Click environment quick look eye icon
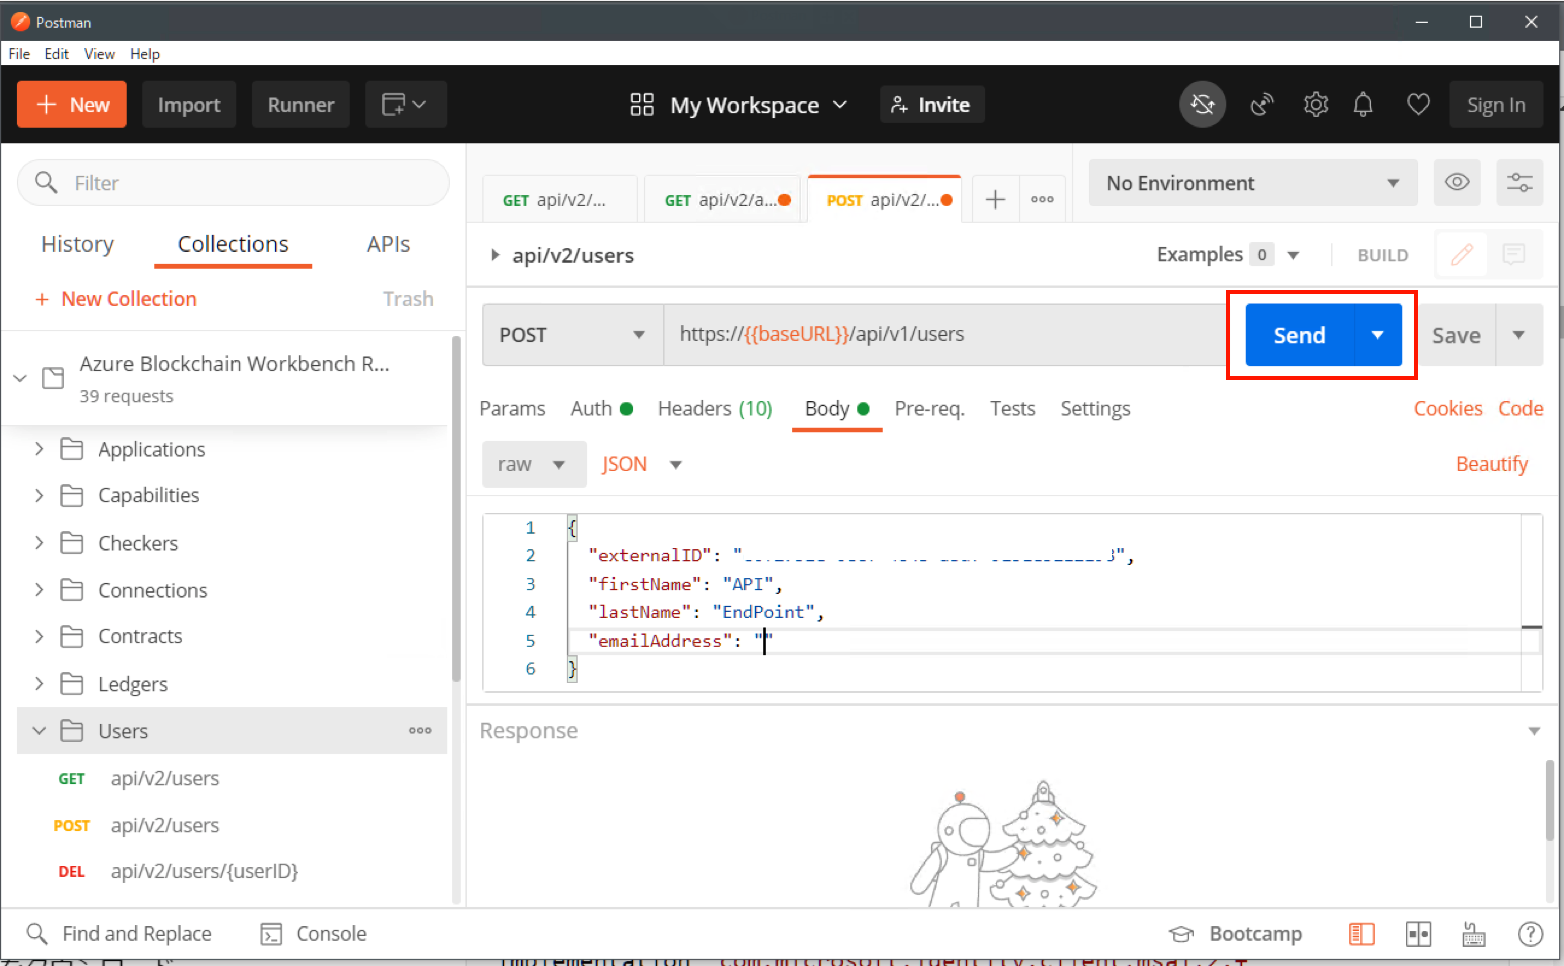 click(1457, 182)
